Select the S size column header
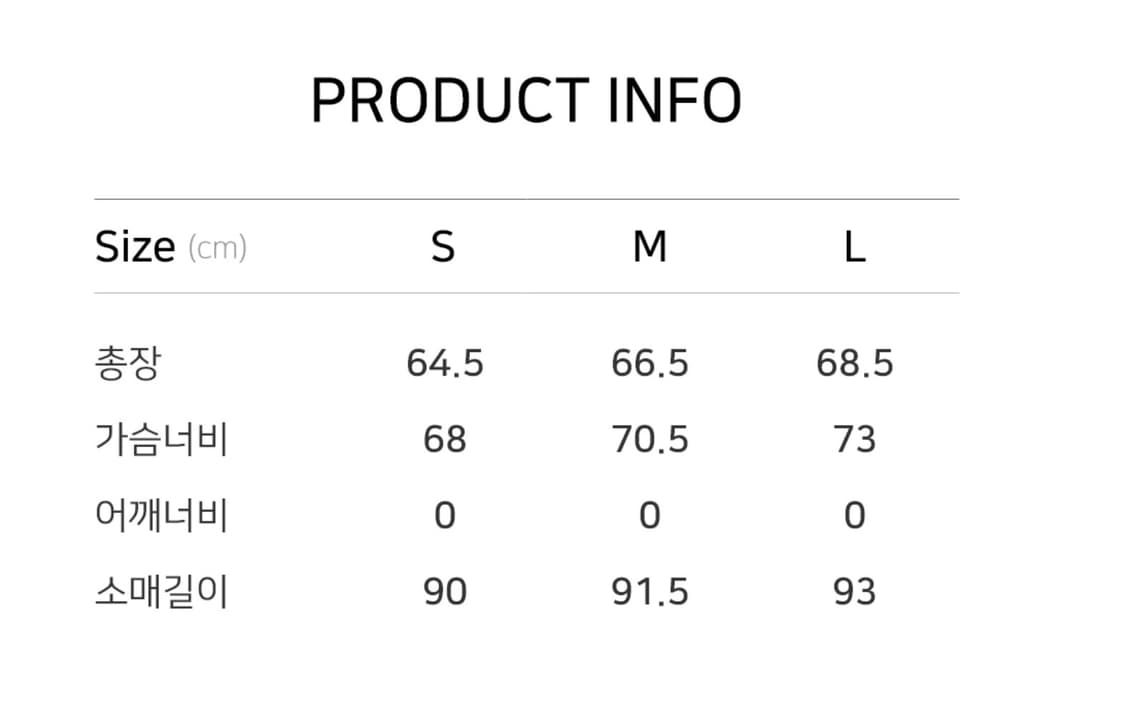This screenshot has height=724, width=1125. tap(443, 246)
